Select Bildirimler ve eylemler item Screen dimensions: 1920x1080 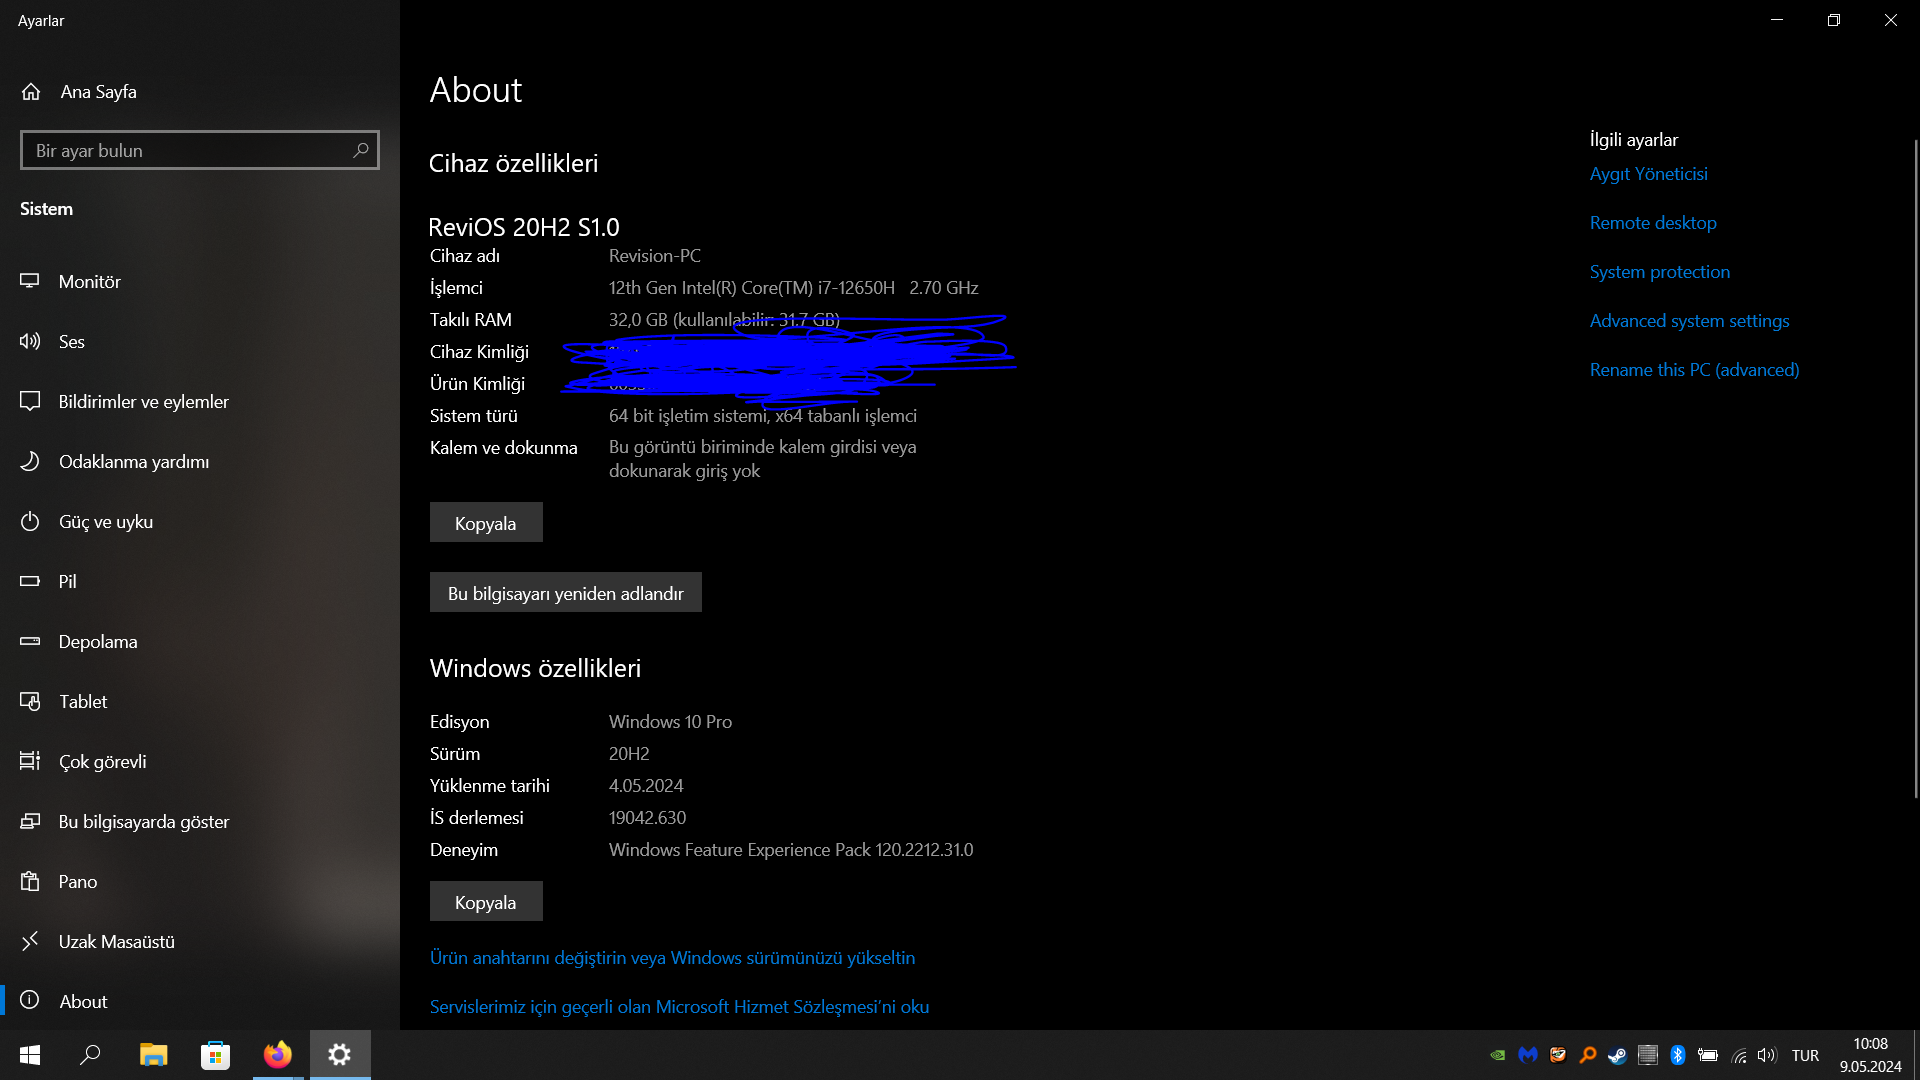pyautogui.click(x=143, y=402)
